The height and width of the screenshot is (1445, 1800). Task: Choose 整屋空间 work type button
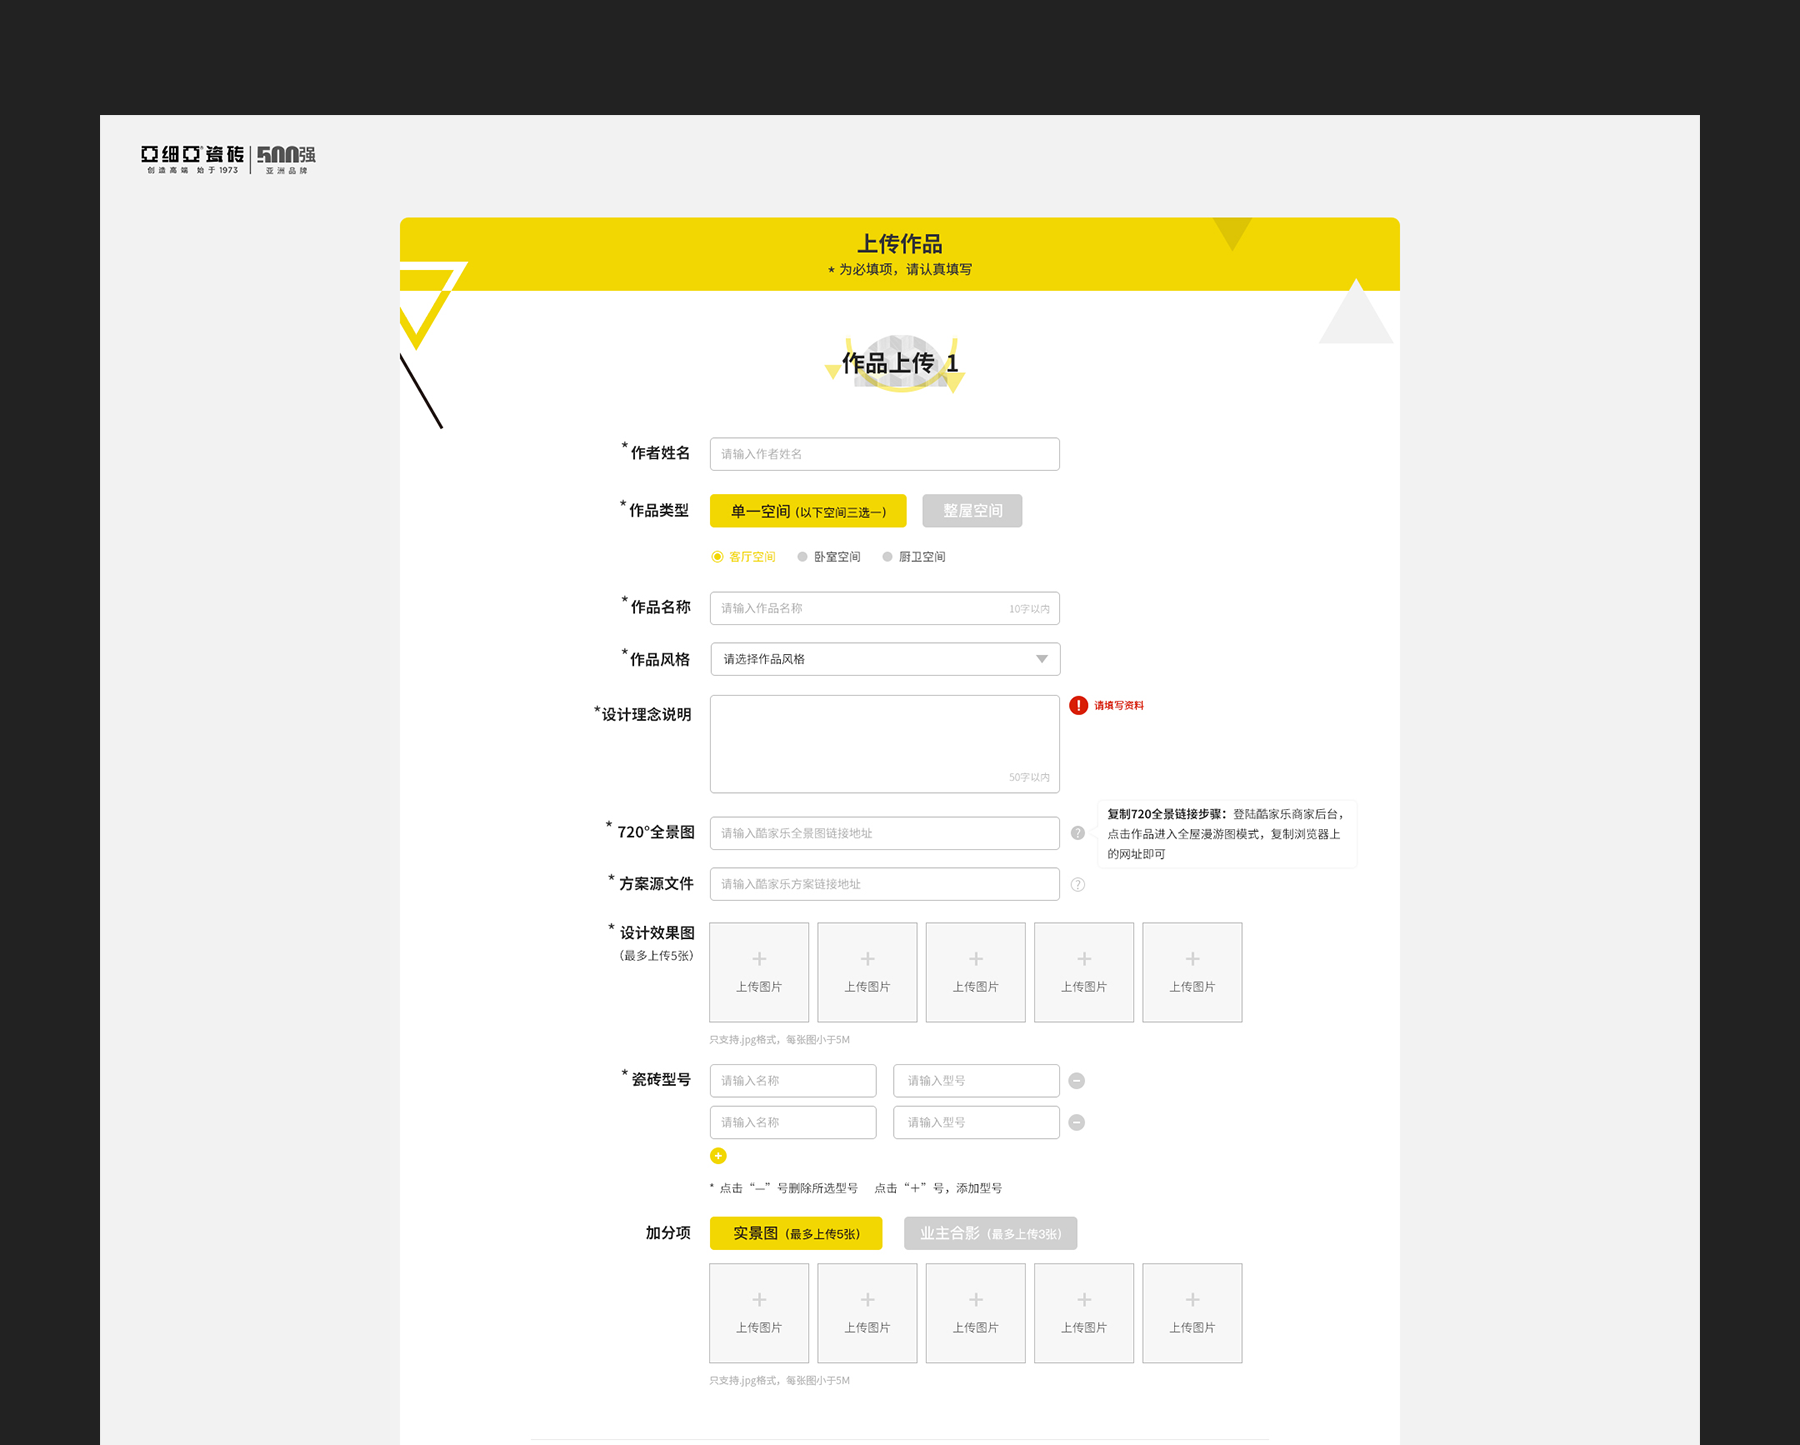pyautogui.click(x=972, y=511)
